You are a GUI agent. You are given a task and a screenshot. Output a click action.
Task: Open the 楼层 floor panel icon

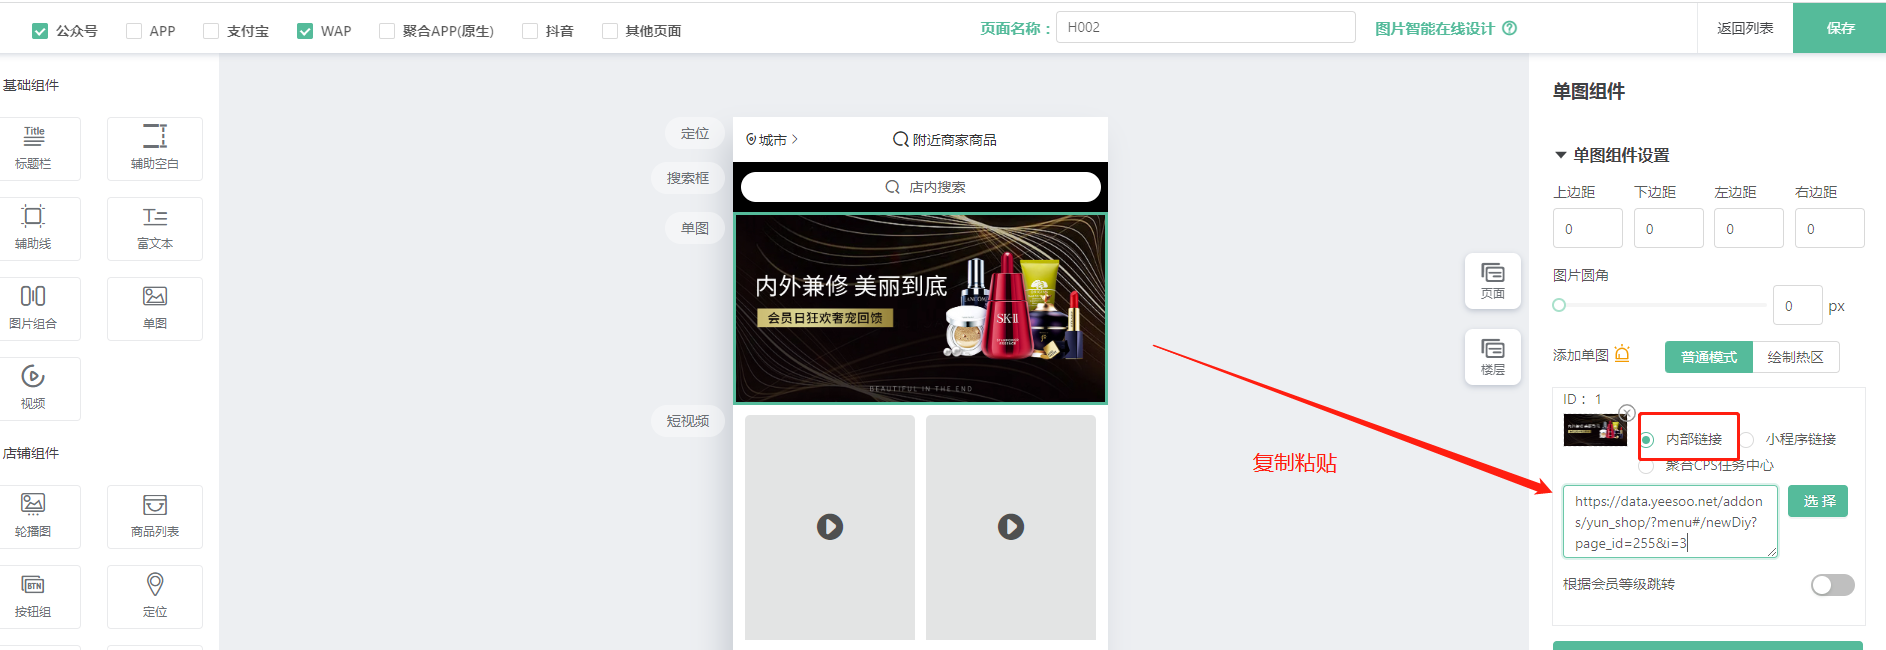point(1492,356)
